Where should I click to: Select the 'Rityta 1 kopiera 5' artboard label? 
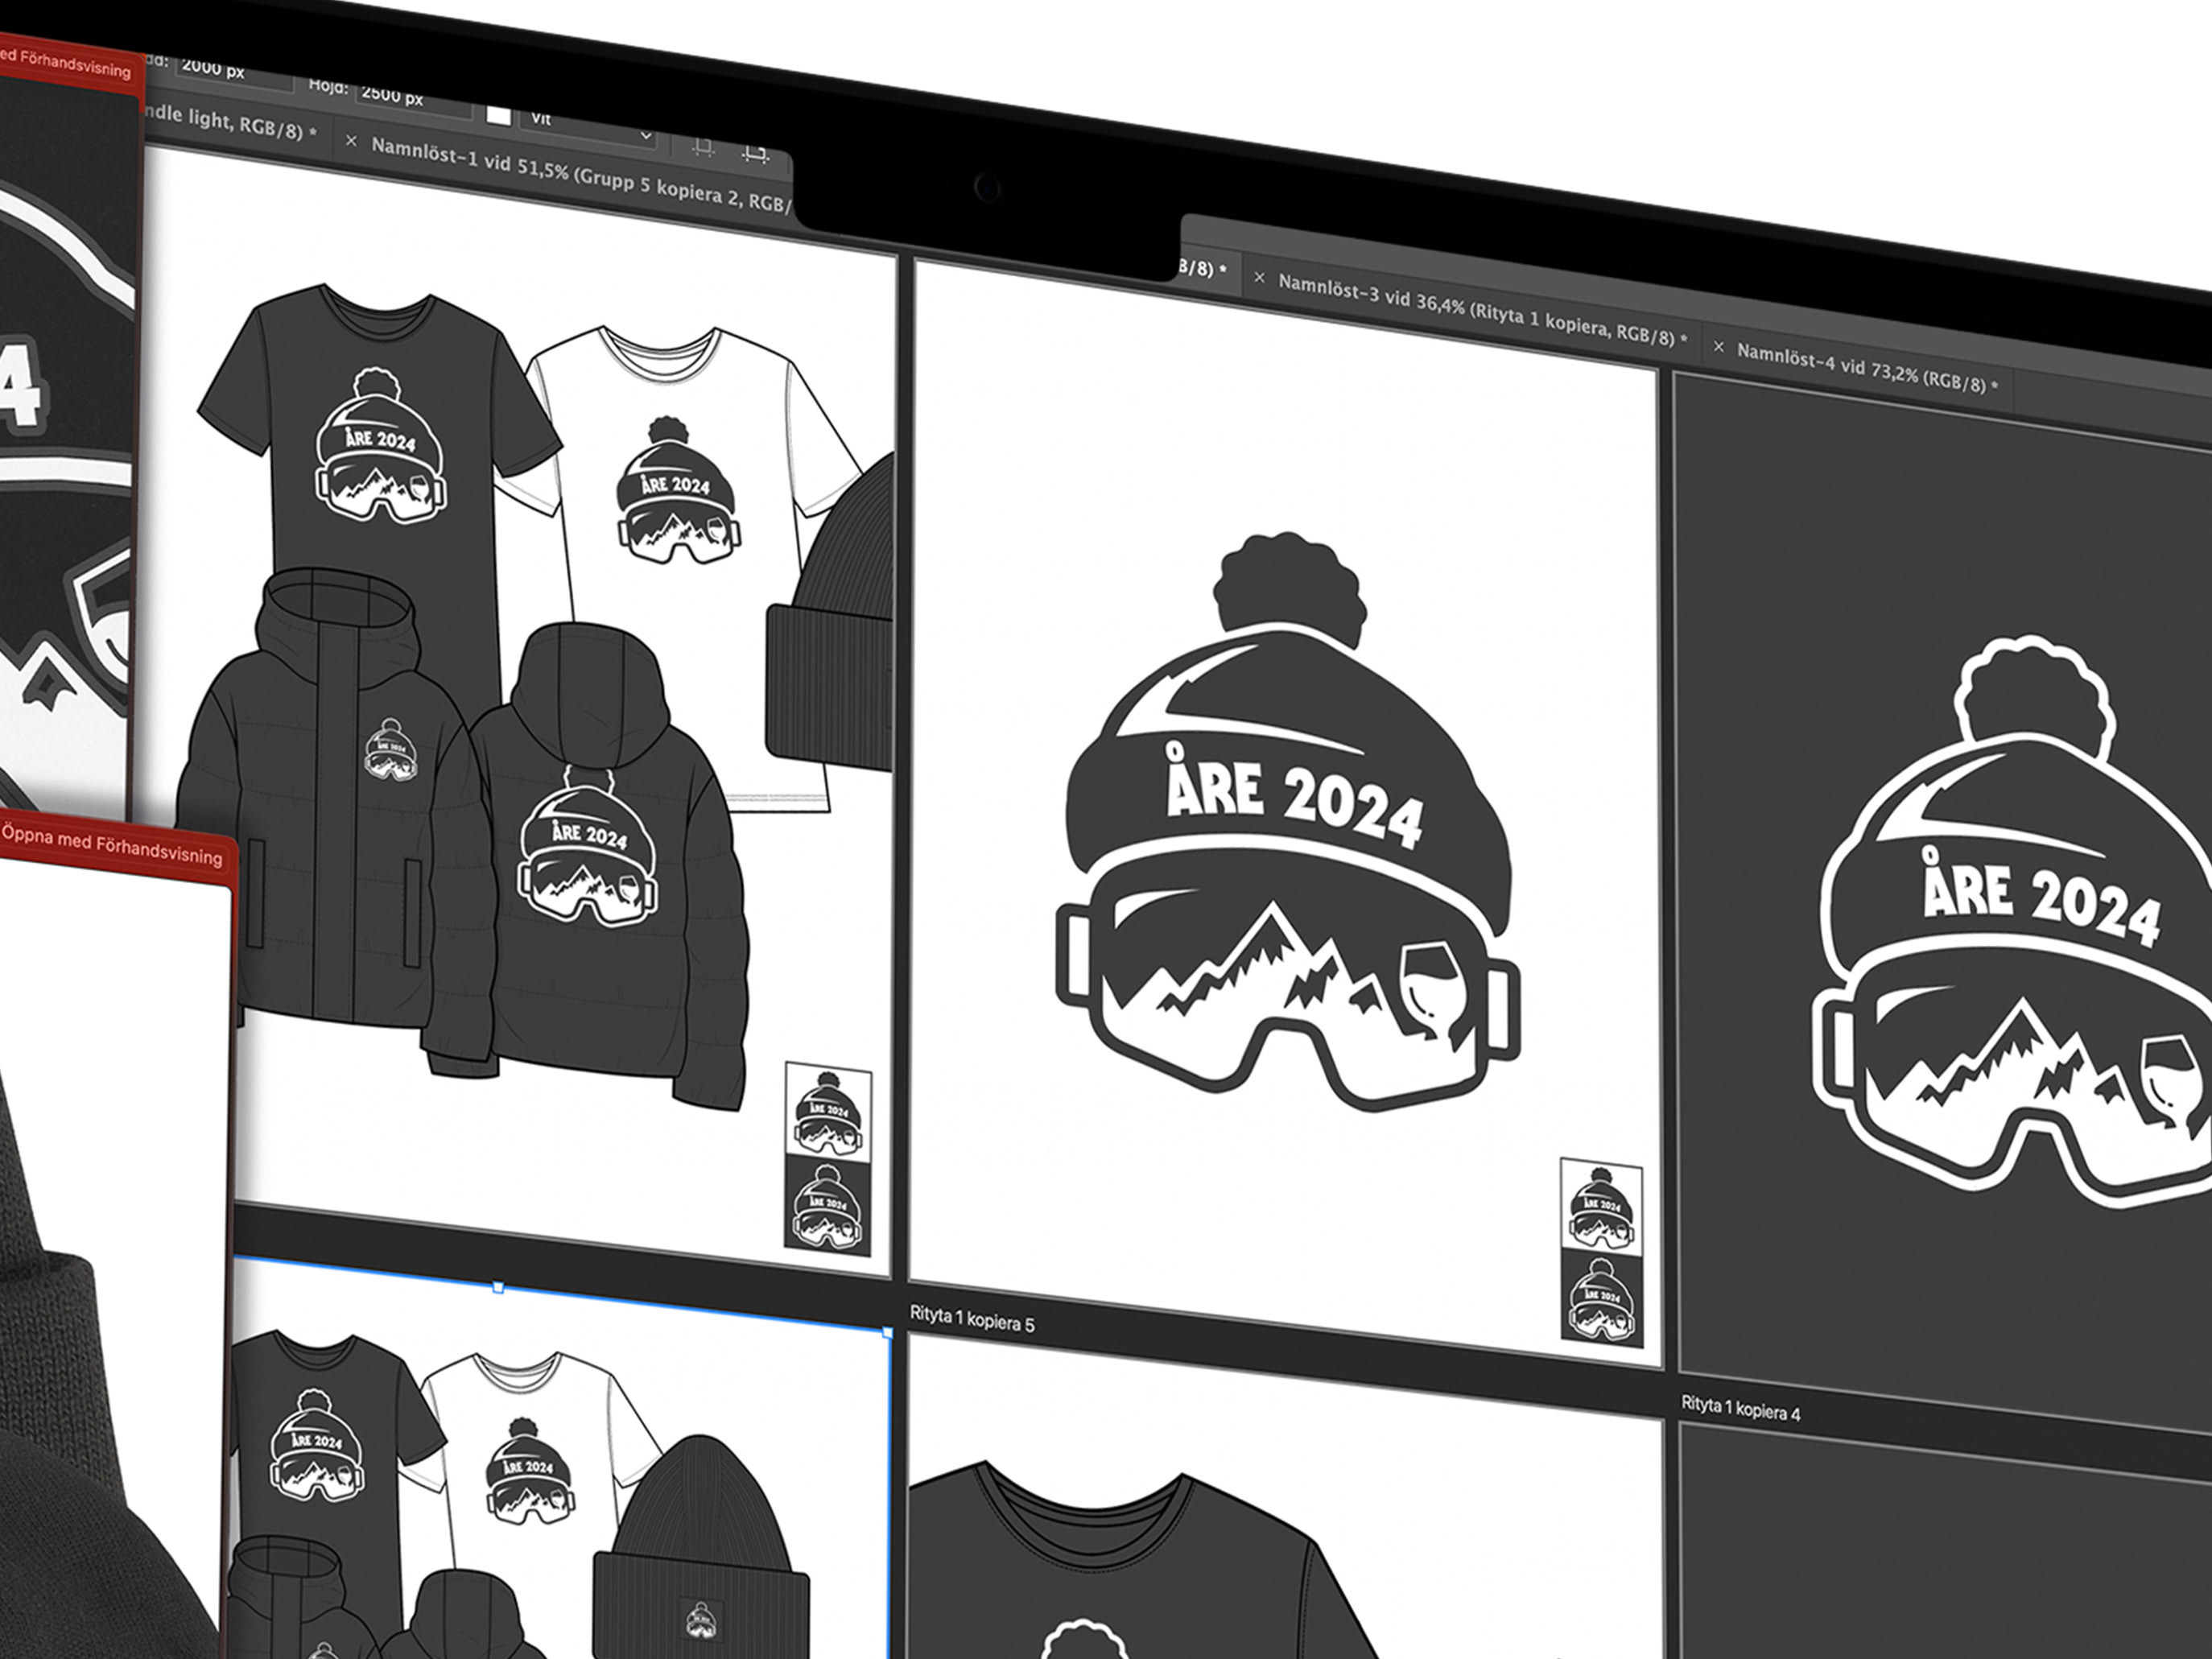972,1319
